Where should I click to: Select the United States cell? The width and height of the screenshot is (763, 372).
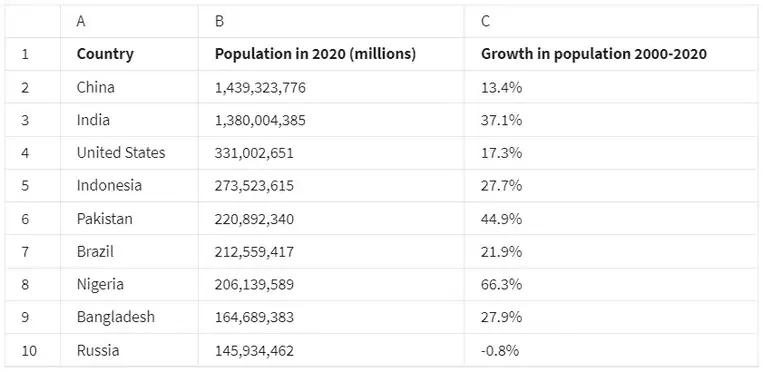coord(129,153)
